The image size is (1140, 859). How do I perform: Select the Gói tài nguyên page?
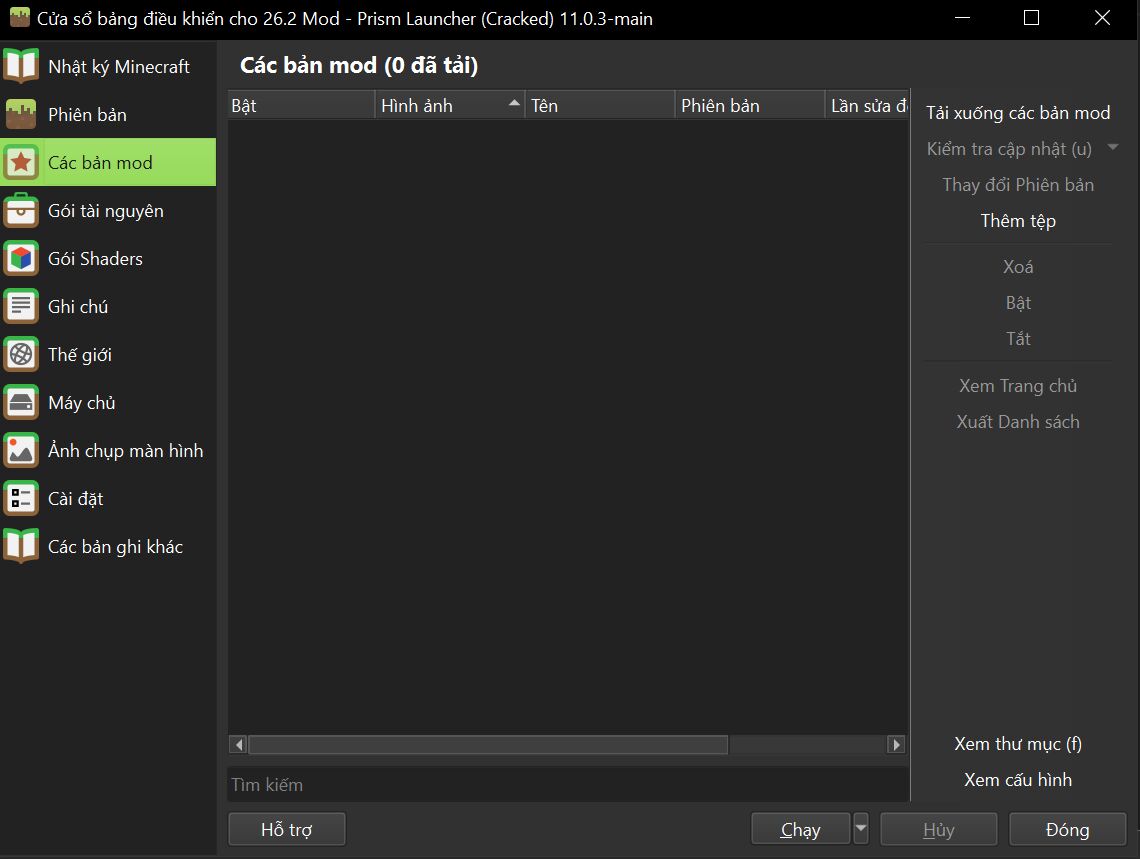click(x=108, y=210)
